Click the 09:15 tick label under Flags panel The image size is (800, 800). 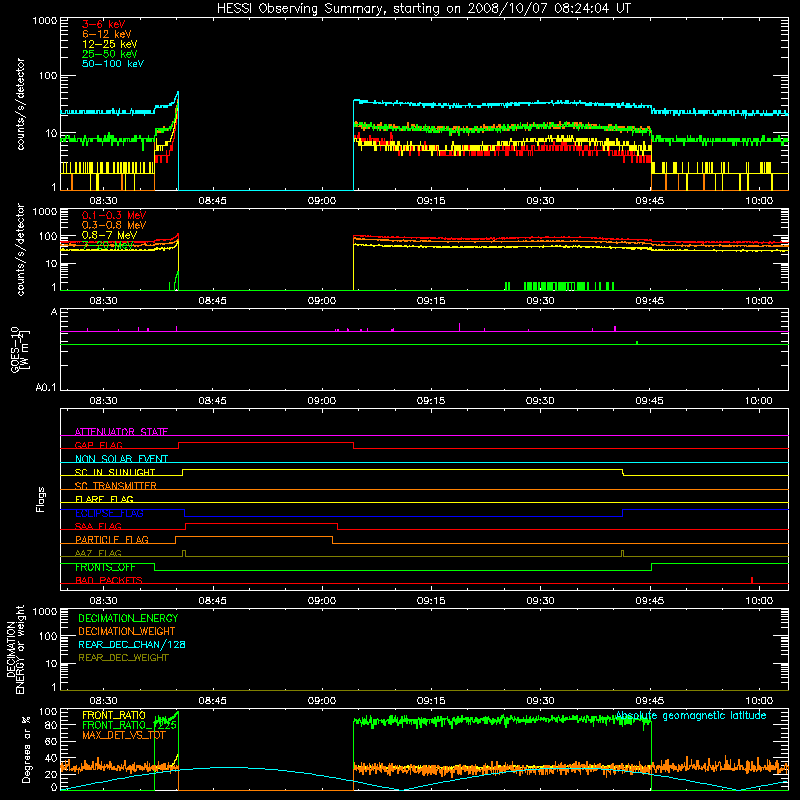pyautogui.click(x=431, y=601)
